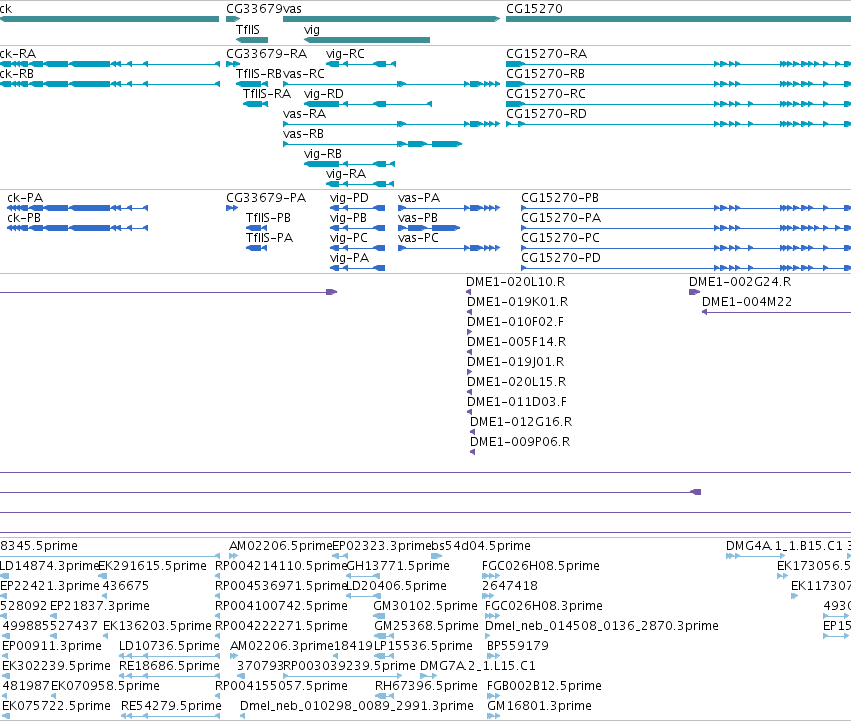Viewport: 851px width, 721px height.
Task: Click the CG15270-PB protein label
Action: [560, 198]
